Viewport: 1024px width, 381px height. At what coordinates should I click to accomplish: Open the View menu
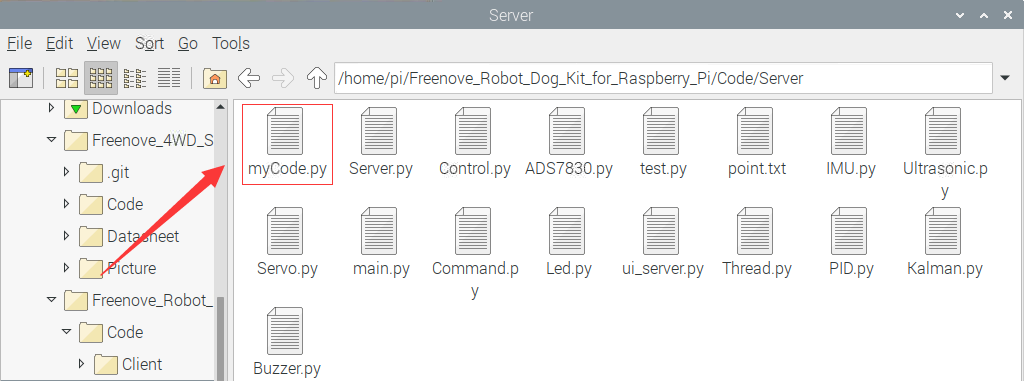(104, 44)
